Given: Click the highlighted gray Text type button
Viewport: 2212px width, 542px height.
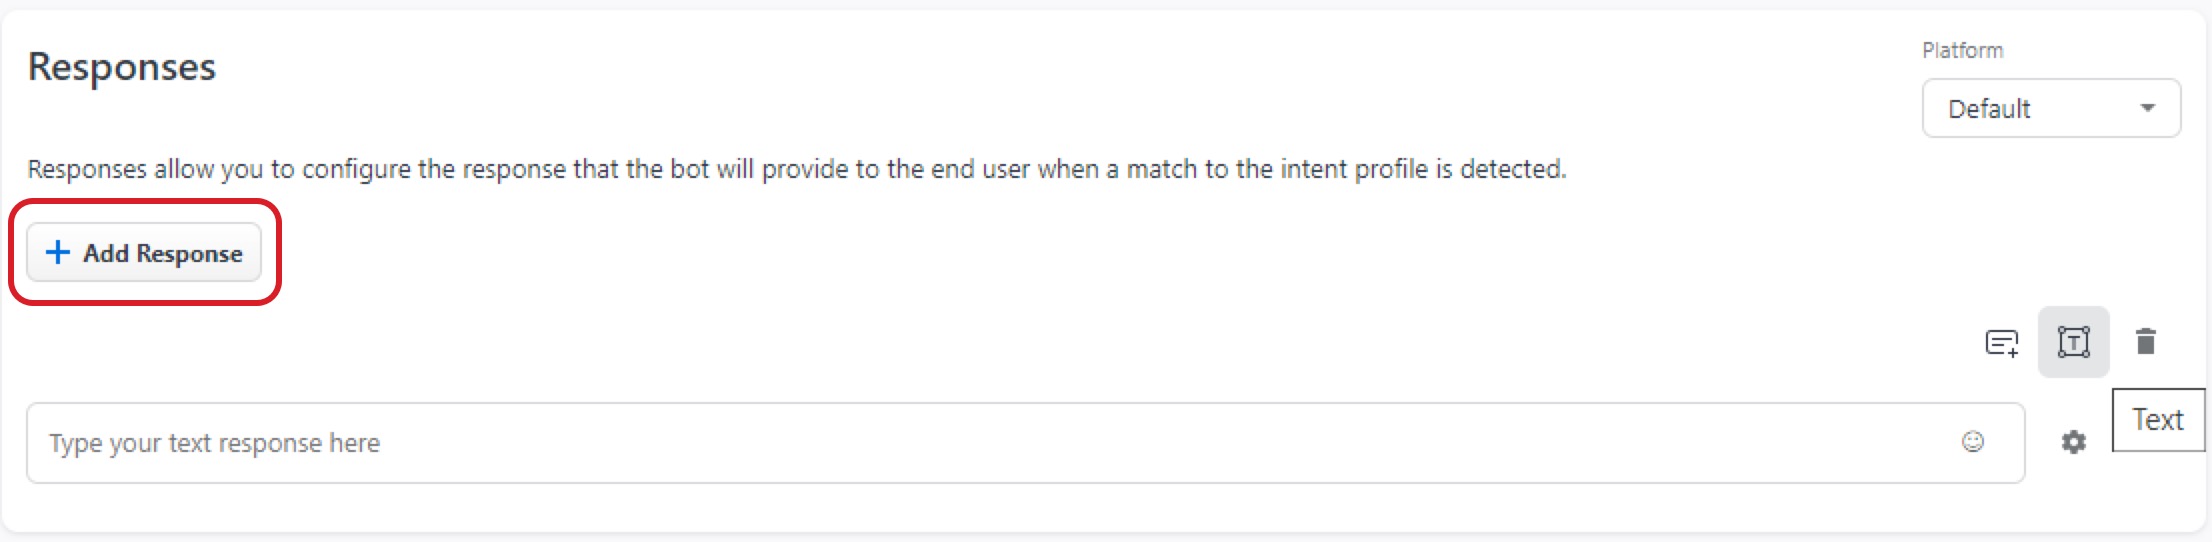Looking at the screenshot, I should pos(2073,342).
